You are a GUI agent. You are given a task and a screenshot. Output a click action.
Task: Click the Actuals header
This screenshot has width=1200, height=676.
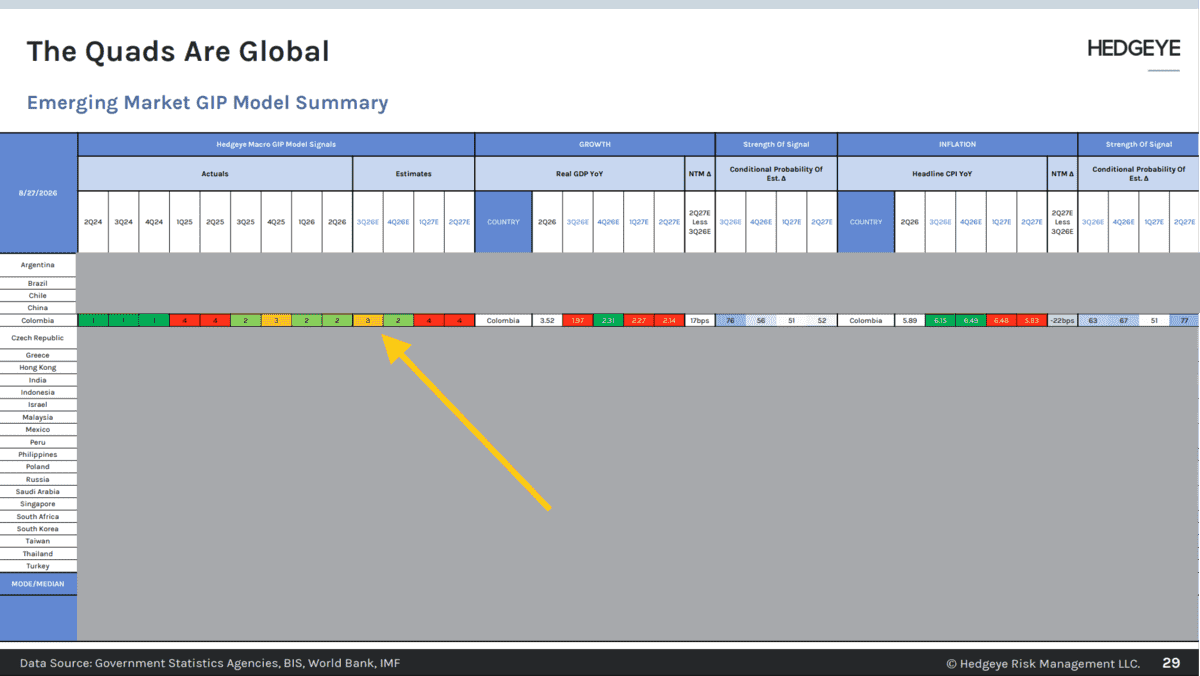click(x=215, y=173)
